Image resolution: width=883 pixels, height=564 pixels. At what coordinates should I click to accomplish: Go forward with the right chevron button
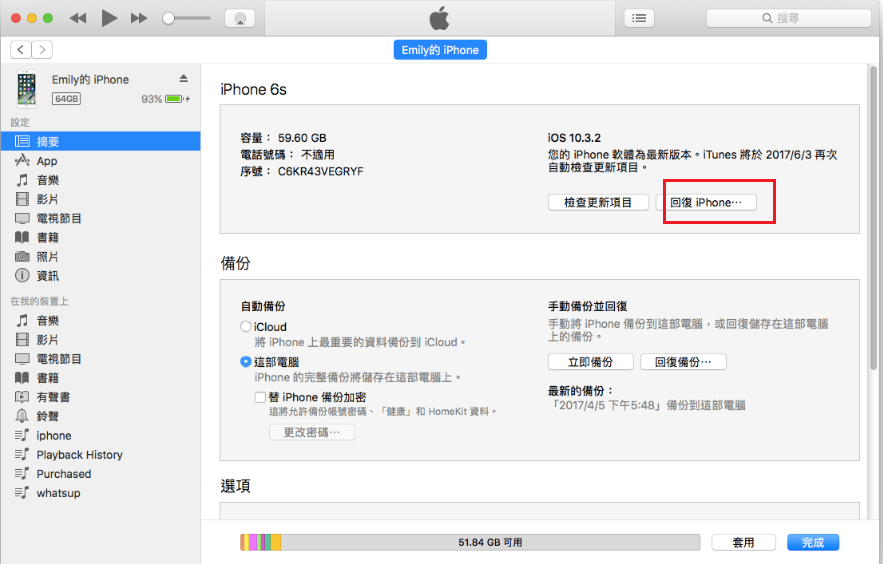coord(42,50)
